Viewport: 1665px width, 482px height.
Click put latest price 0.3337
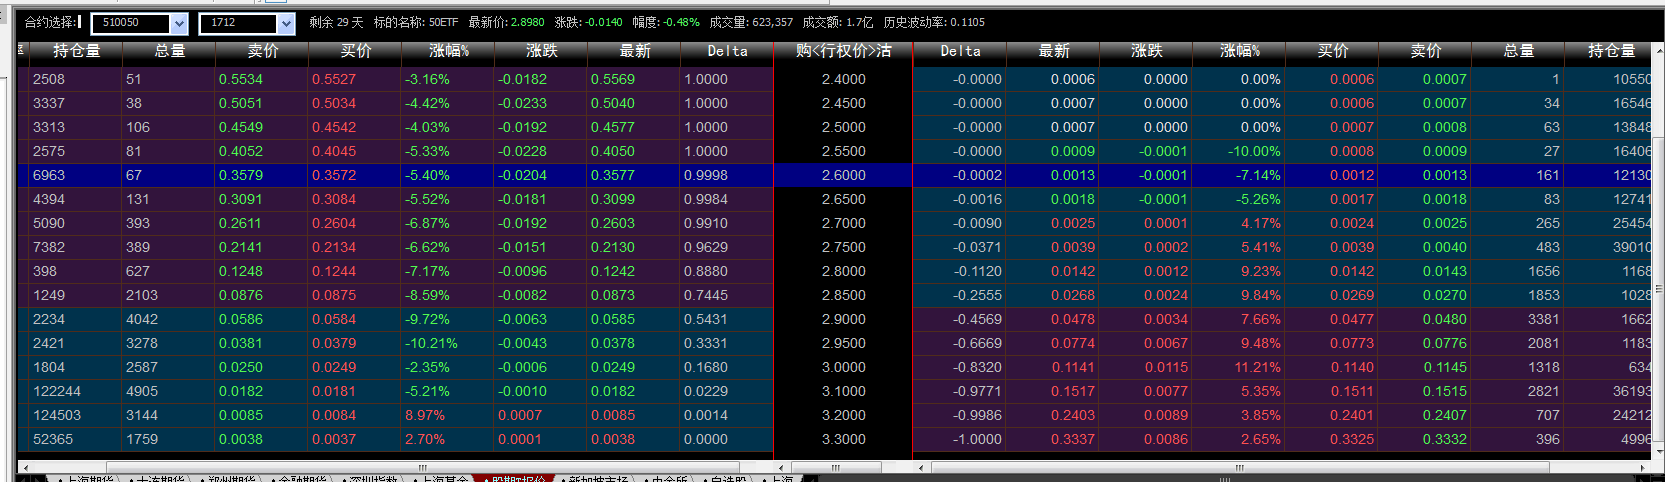[x=1073, y=439]
